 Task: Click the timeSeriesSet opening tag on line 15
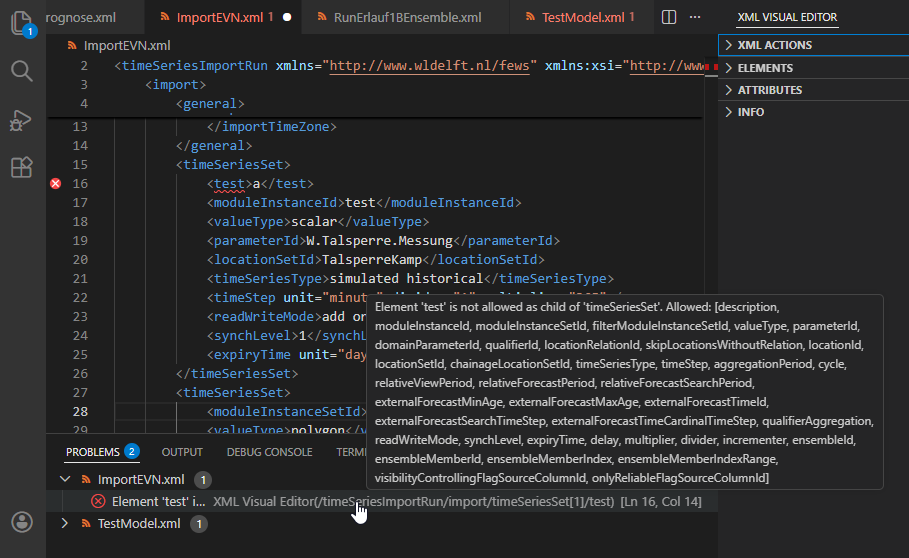click(x=233, y=165)
